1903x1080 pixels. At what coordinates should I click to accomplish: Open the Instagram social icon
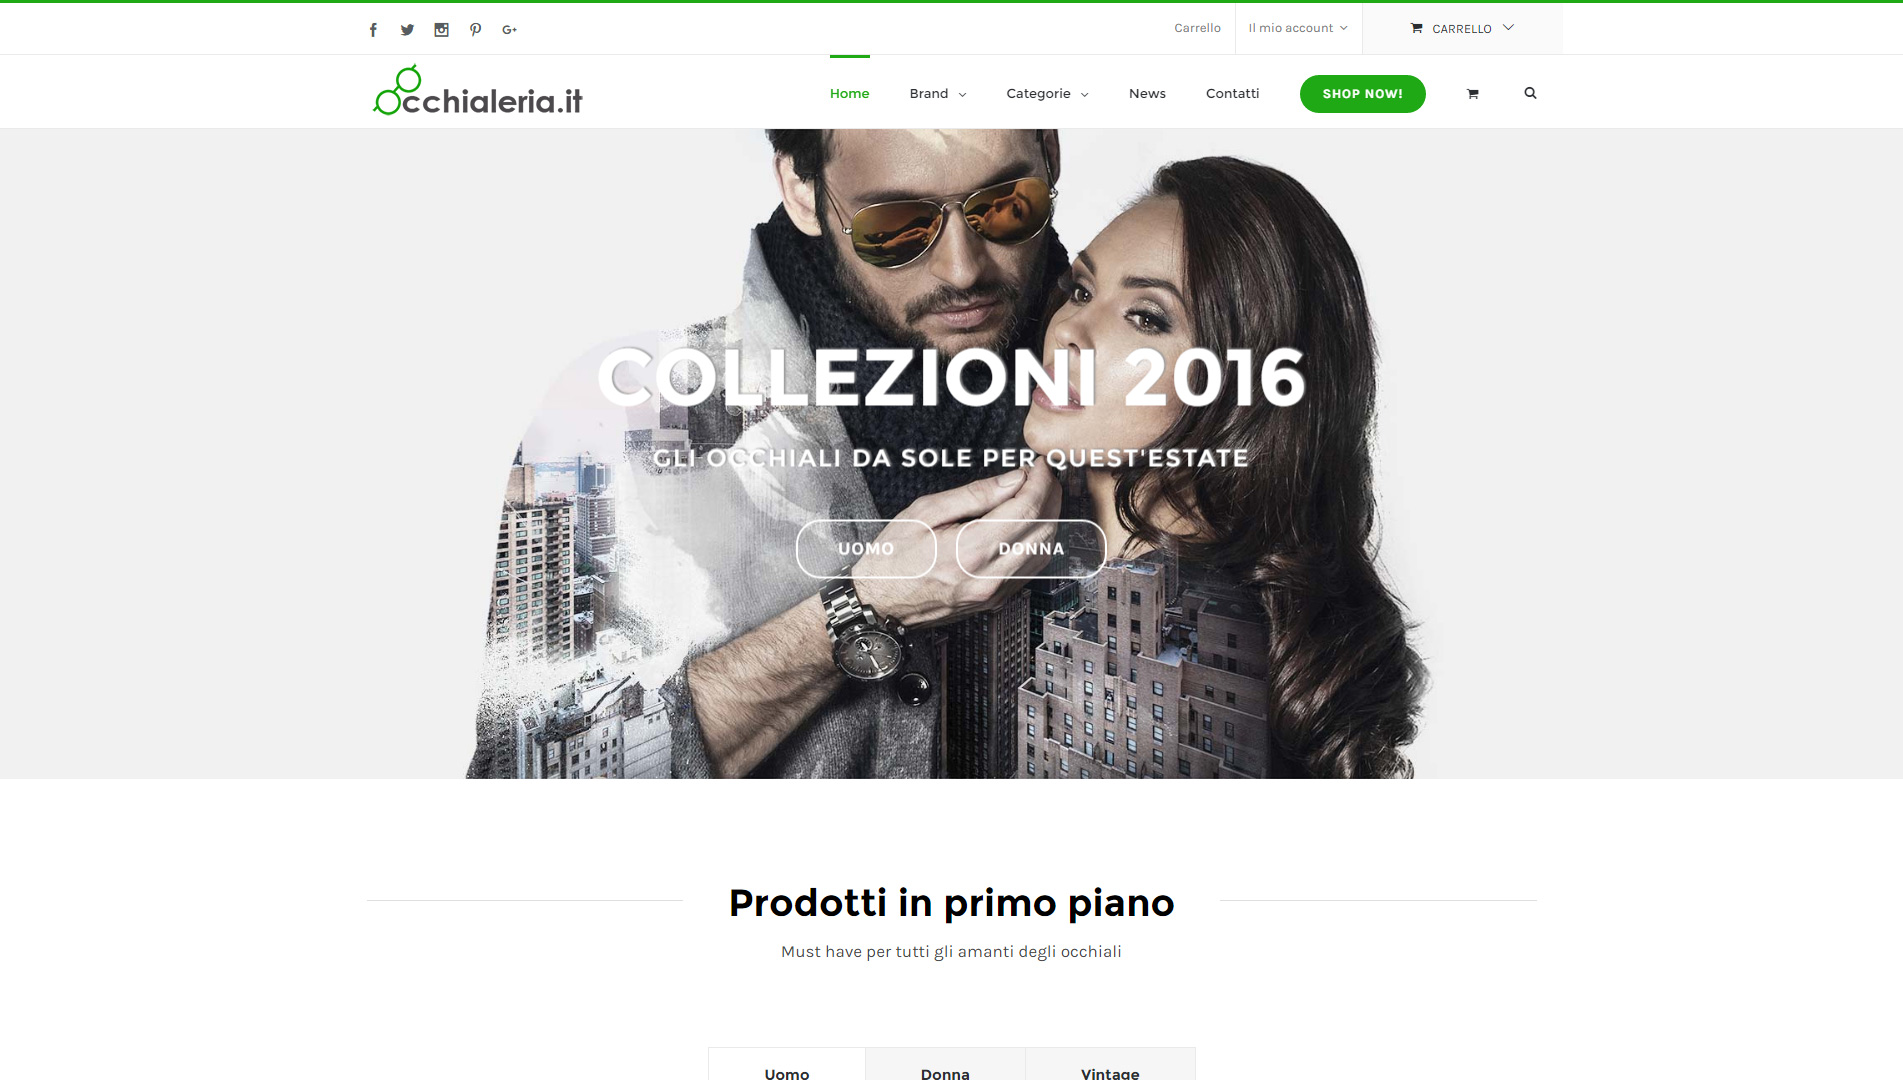[441, 30]
